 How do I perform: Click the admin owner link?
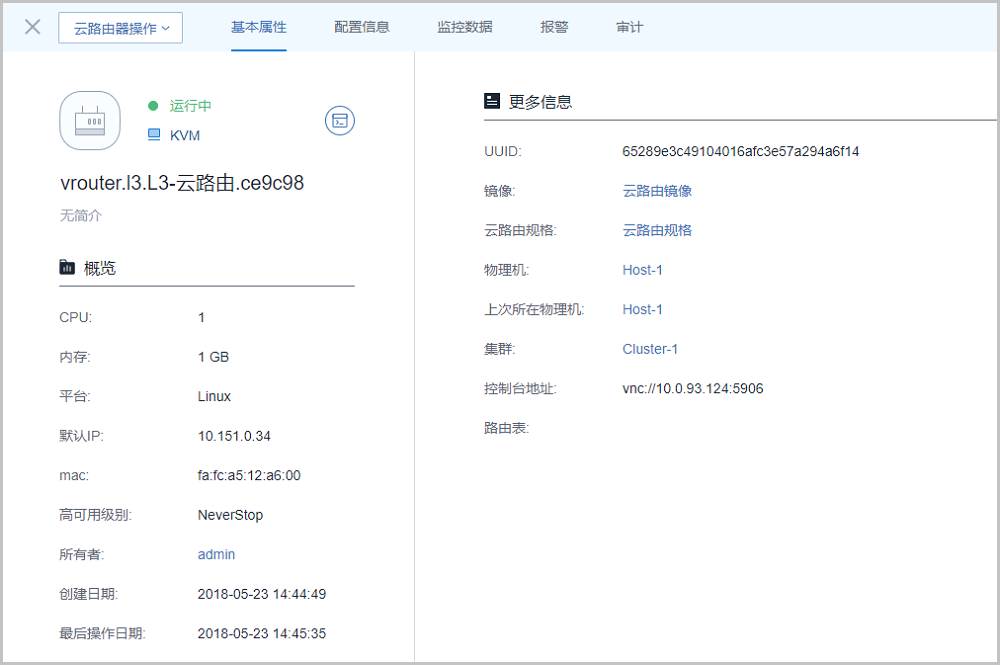coord(216,554)
